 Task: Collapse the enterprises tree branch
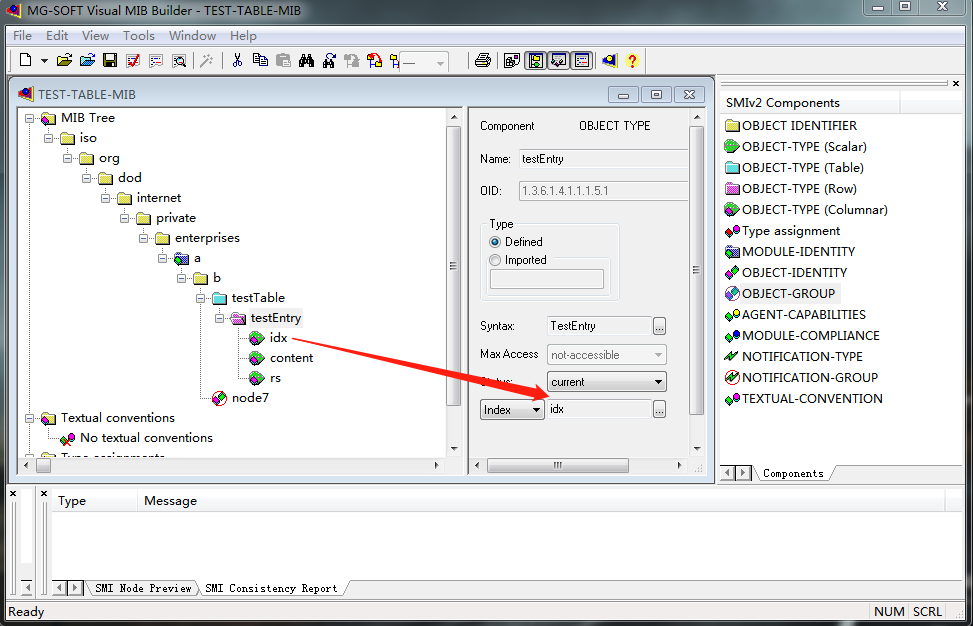(145, 238)
